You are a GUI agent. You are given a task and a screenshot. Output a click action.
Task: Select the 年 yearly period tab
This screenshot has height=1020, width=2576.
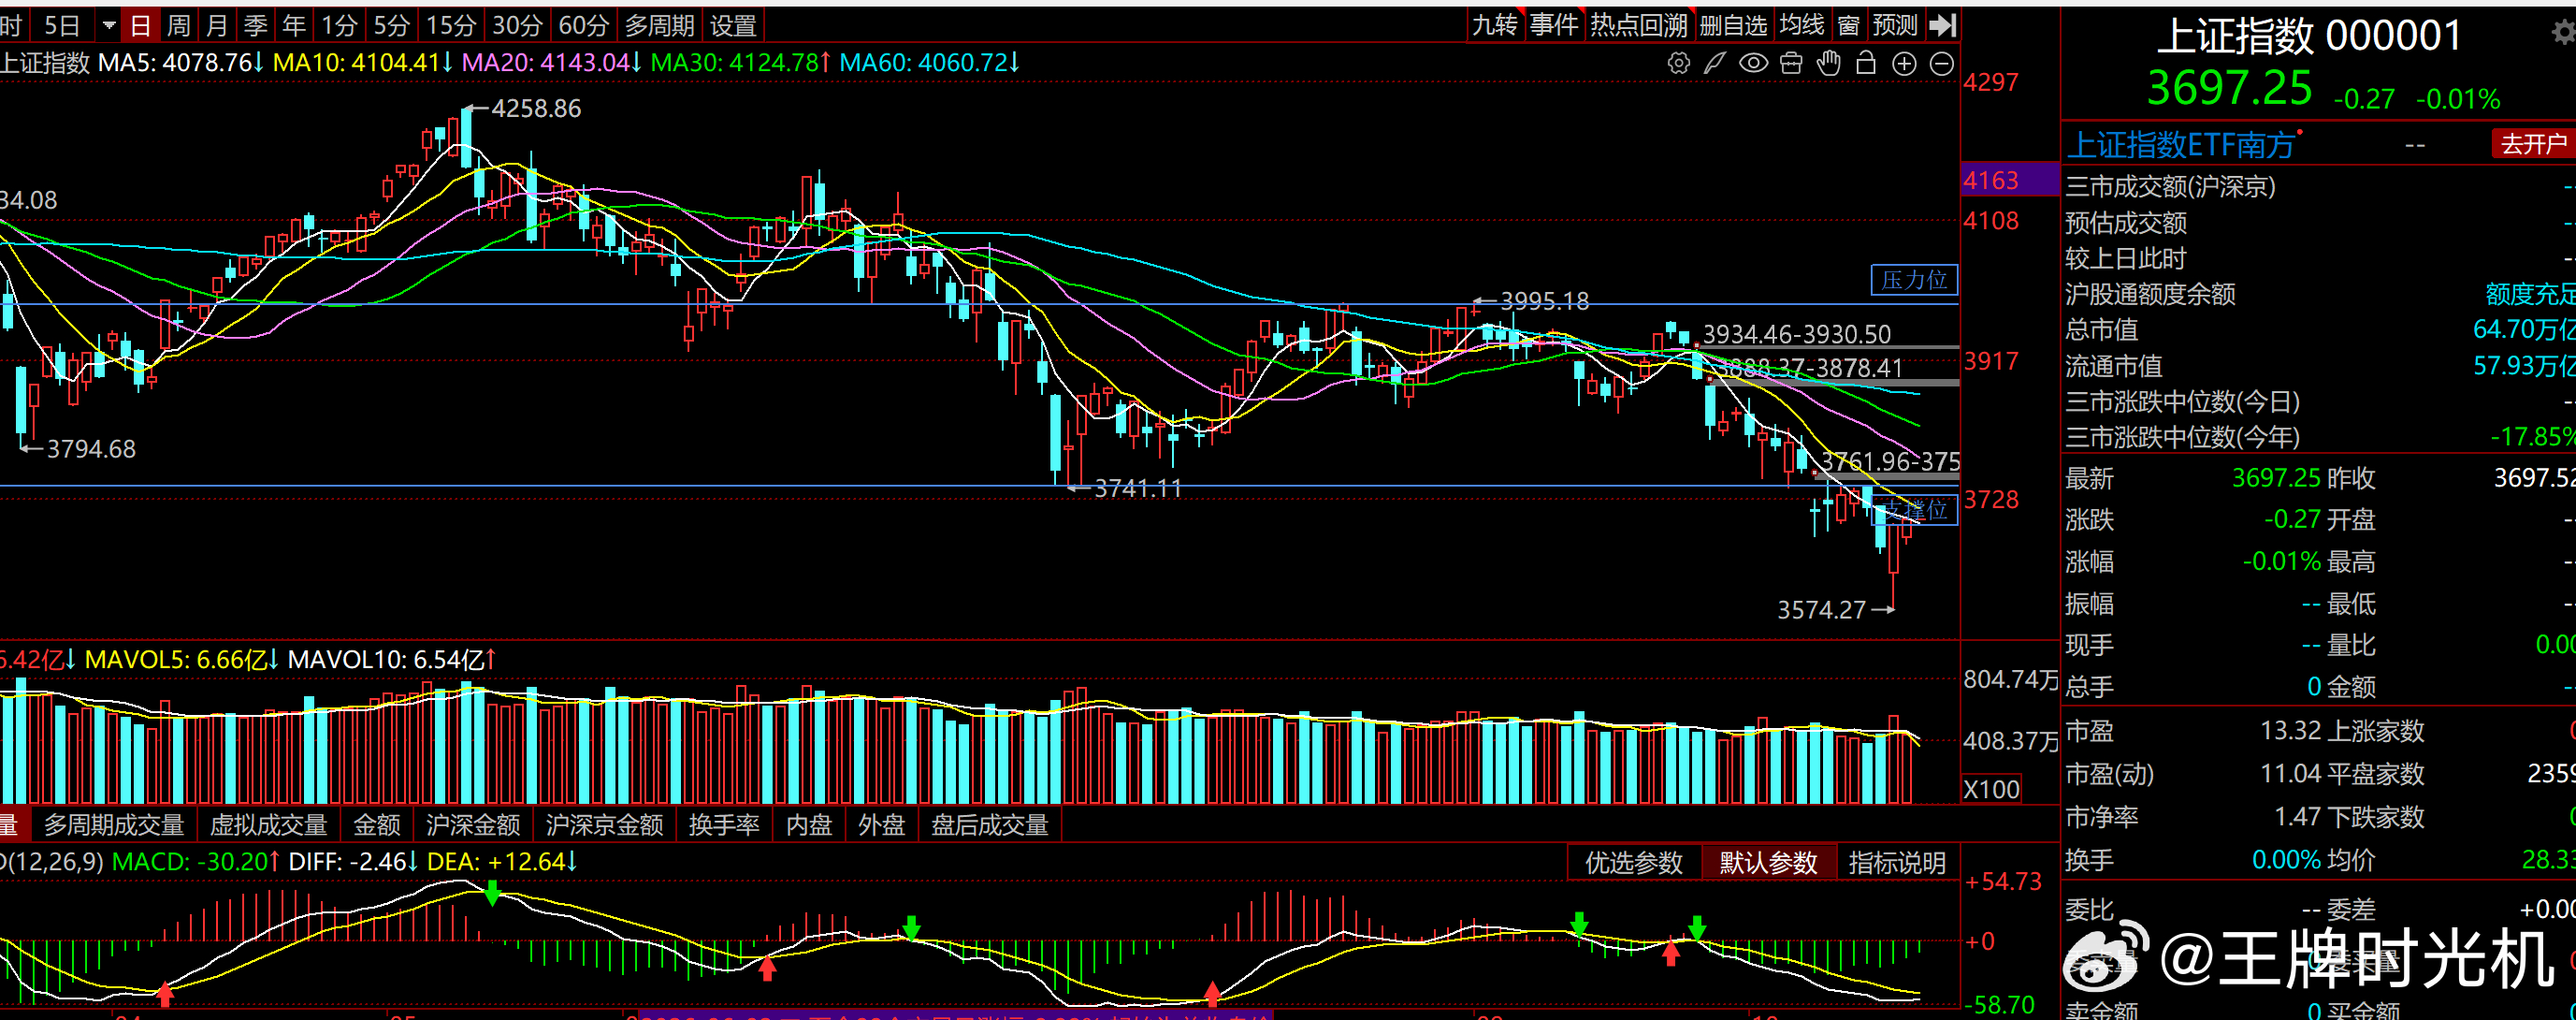pyautogui.click(x=293, y=25)
